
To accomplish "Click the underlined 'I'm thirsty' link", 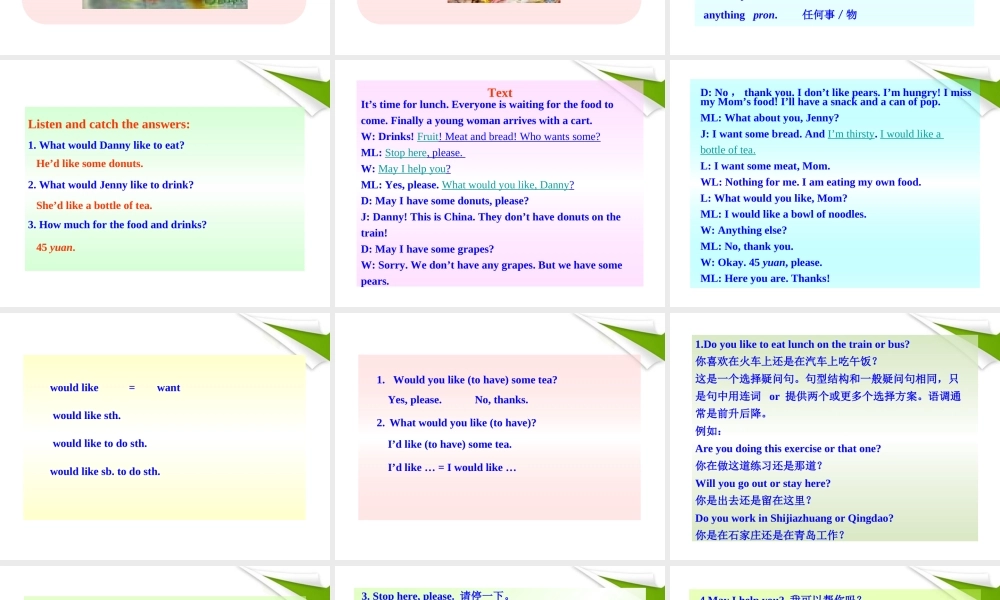I will (x=851, y=134).
